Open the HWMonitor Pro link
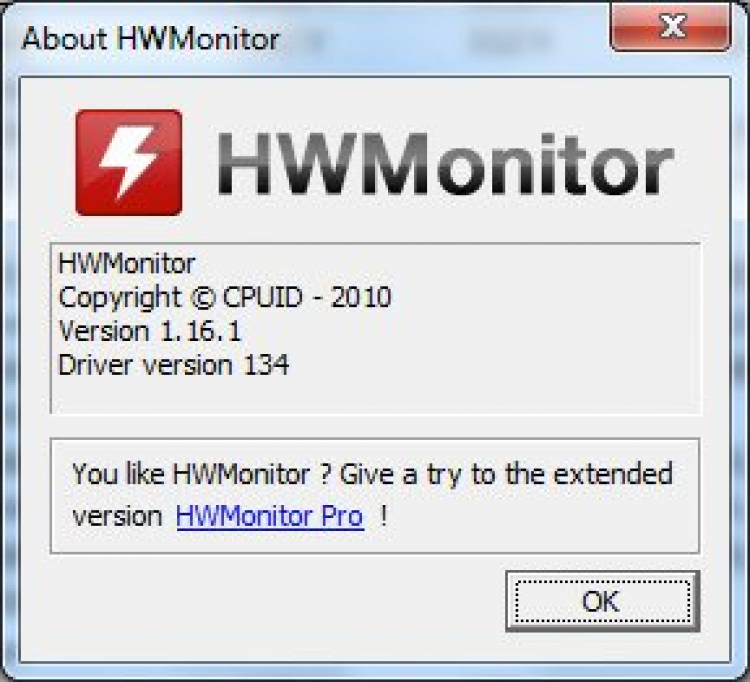The height and width of the screenshot is (682, 750). click(270, 516)
